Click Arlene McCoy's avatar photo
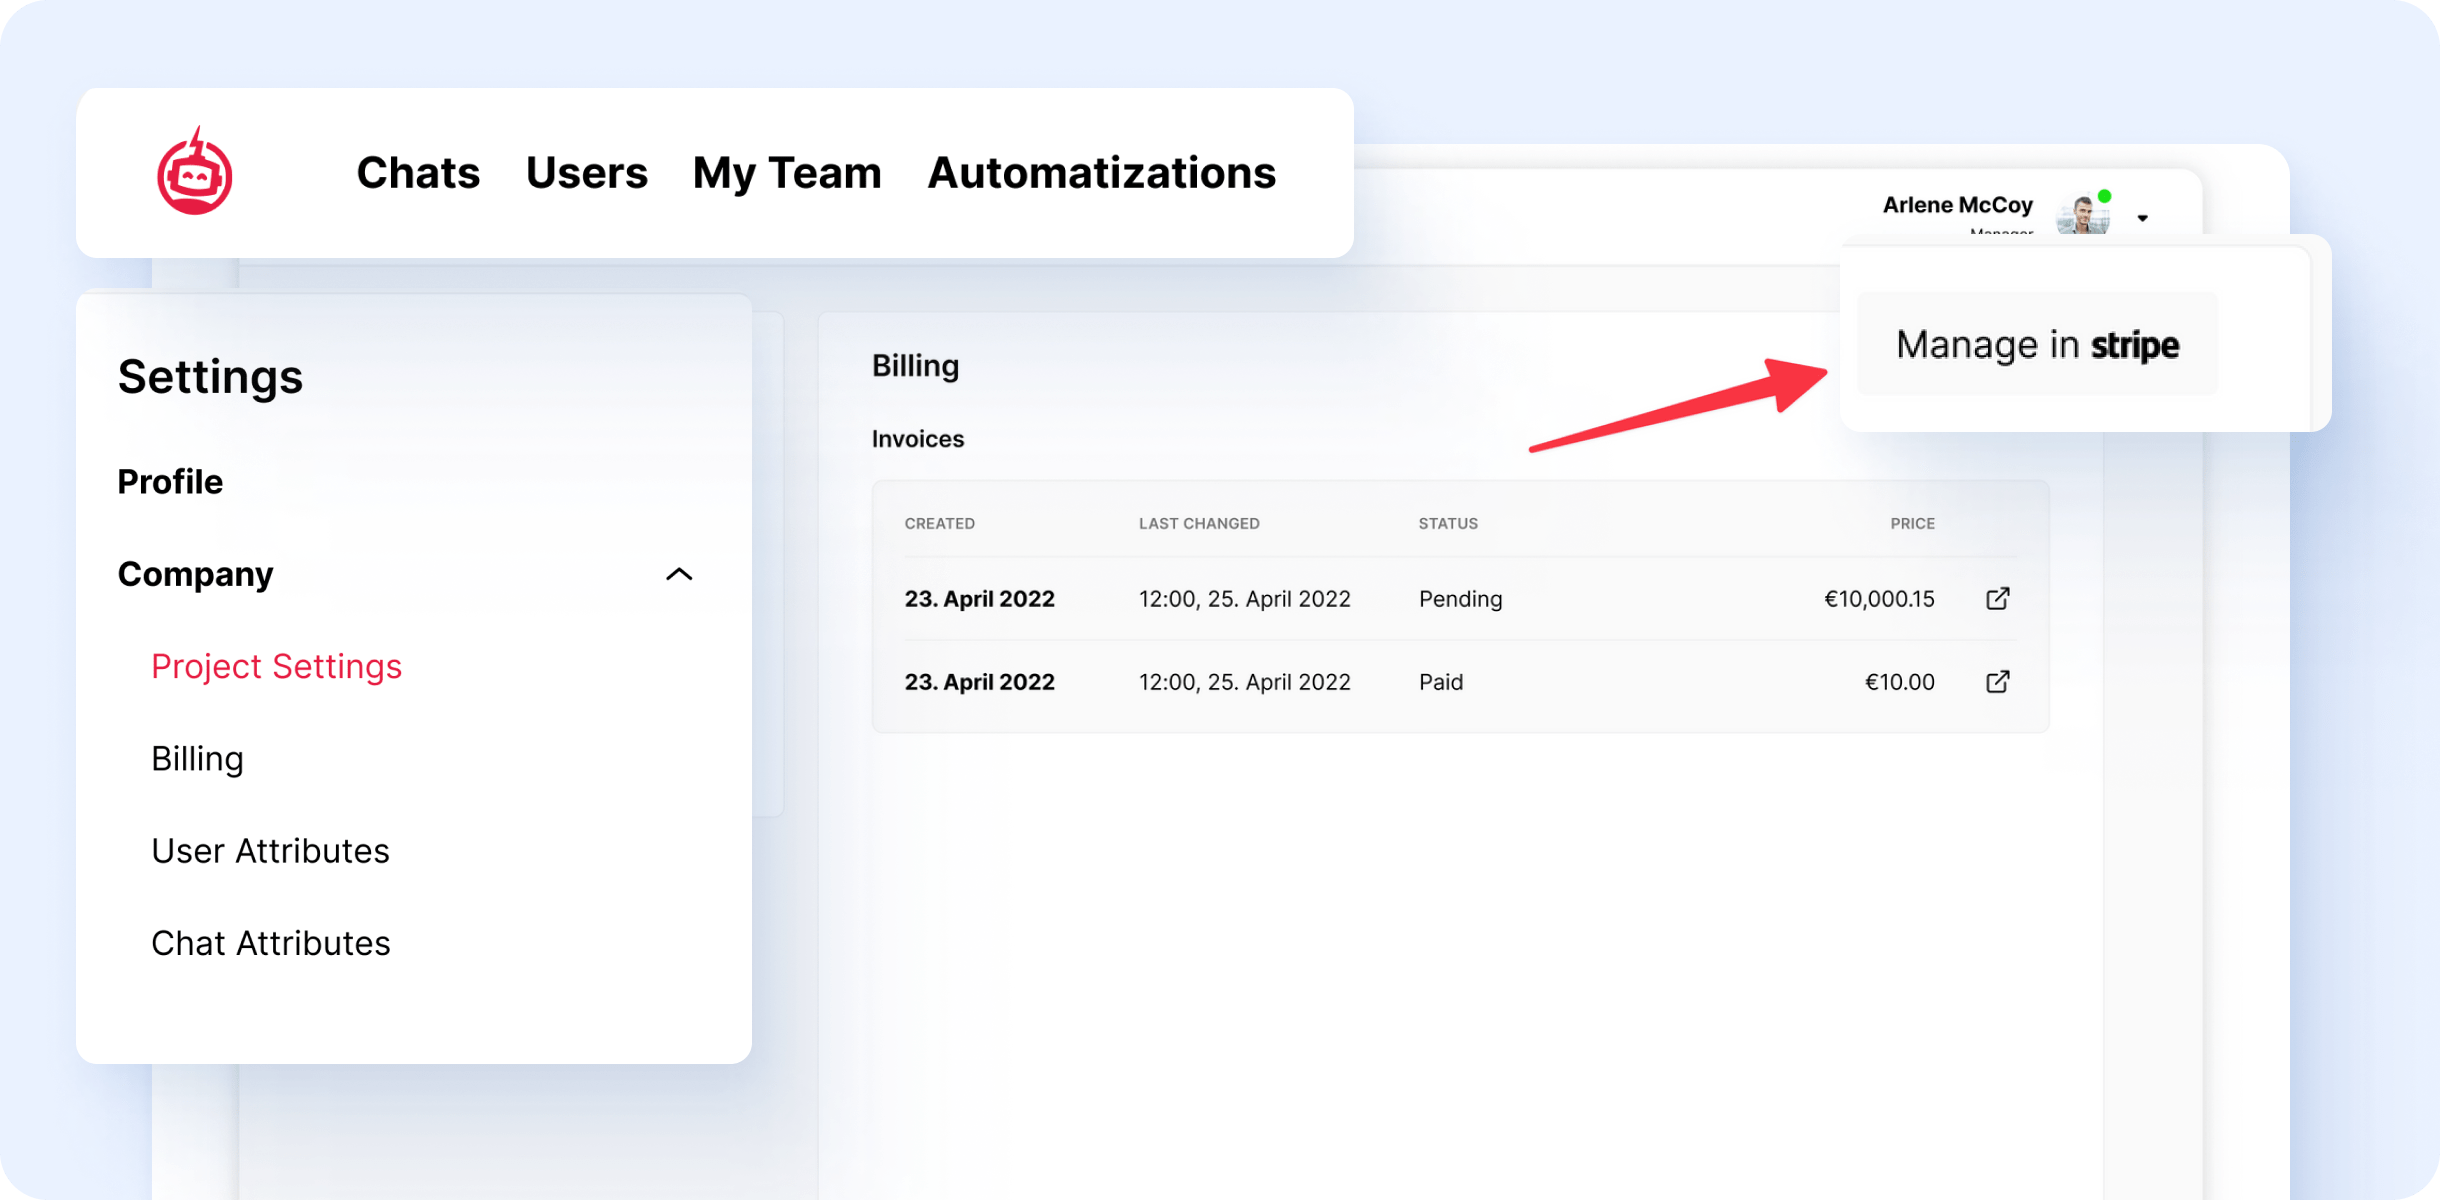 (2082, 214)
